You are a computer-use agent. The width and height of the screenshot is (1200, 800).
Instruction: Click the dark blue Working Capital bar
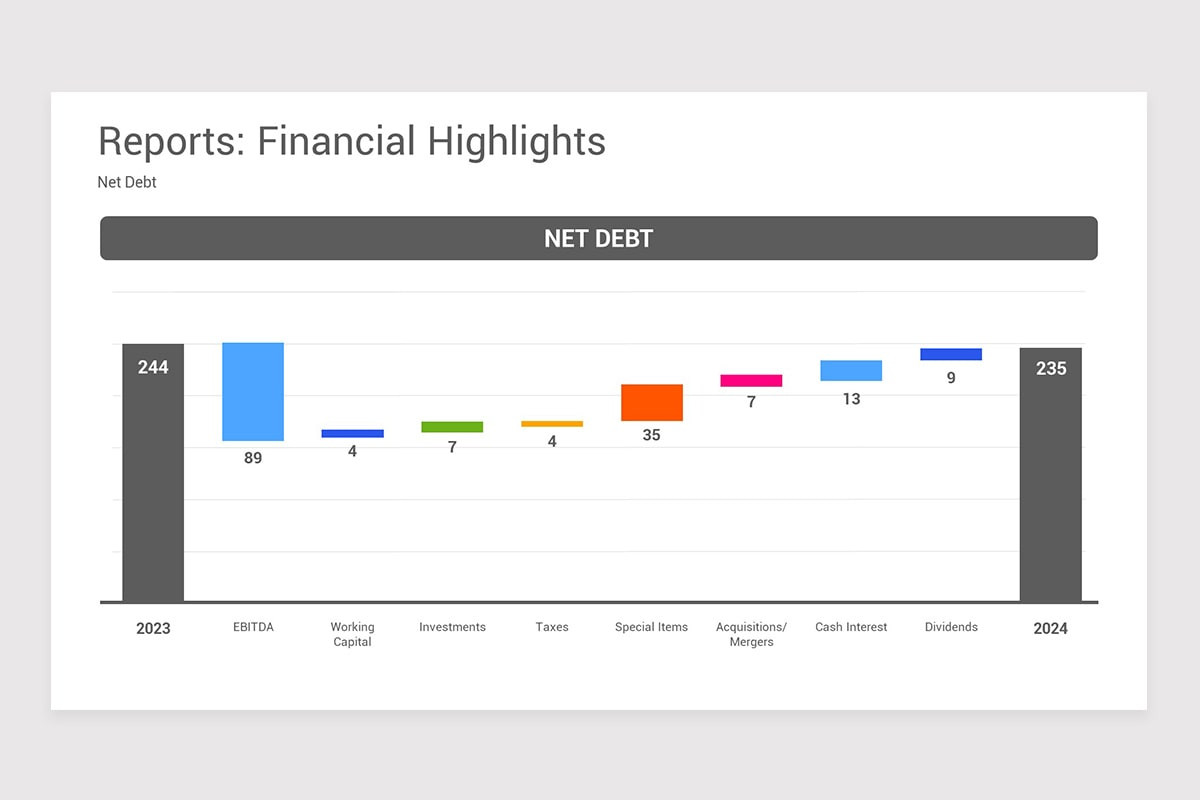352,432
